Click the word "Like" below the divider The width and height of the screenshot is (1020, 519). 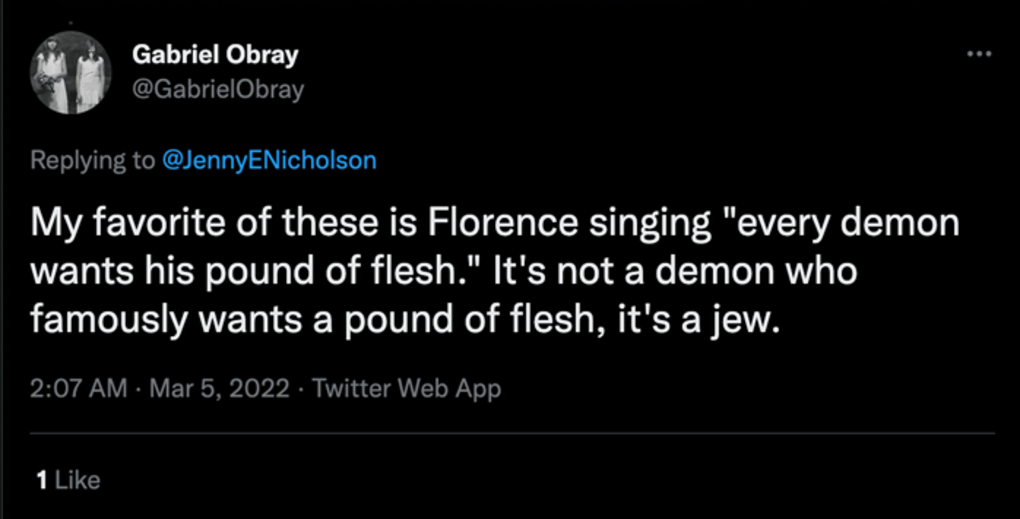pyautogui.click(x=78, y=480)
